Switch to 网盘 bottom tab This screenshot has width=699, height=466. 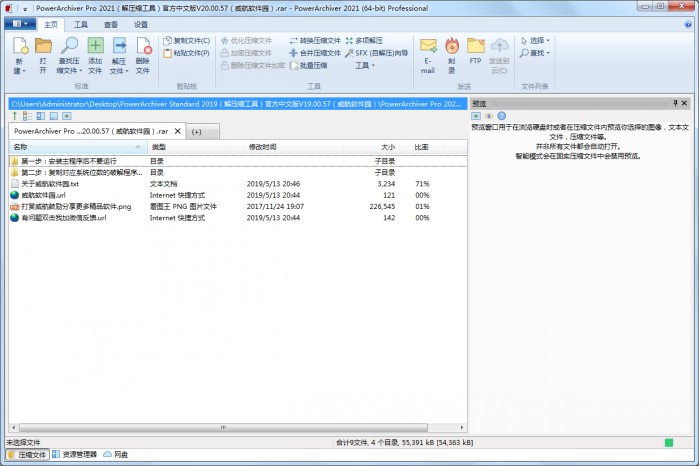click(115, 454)
